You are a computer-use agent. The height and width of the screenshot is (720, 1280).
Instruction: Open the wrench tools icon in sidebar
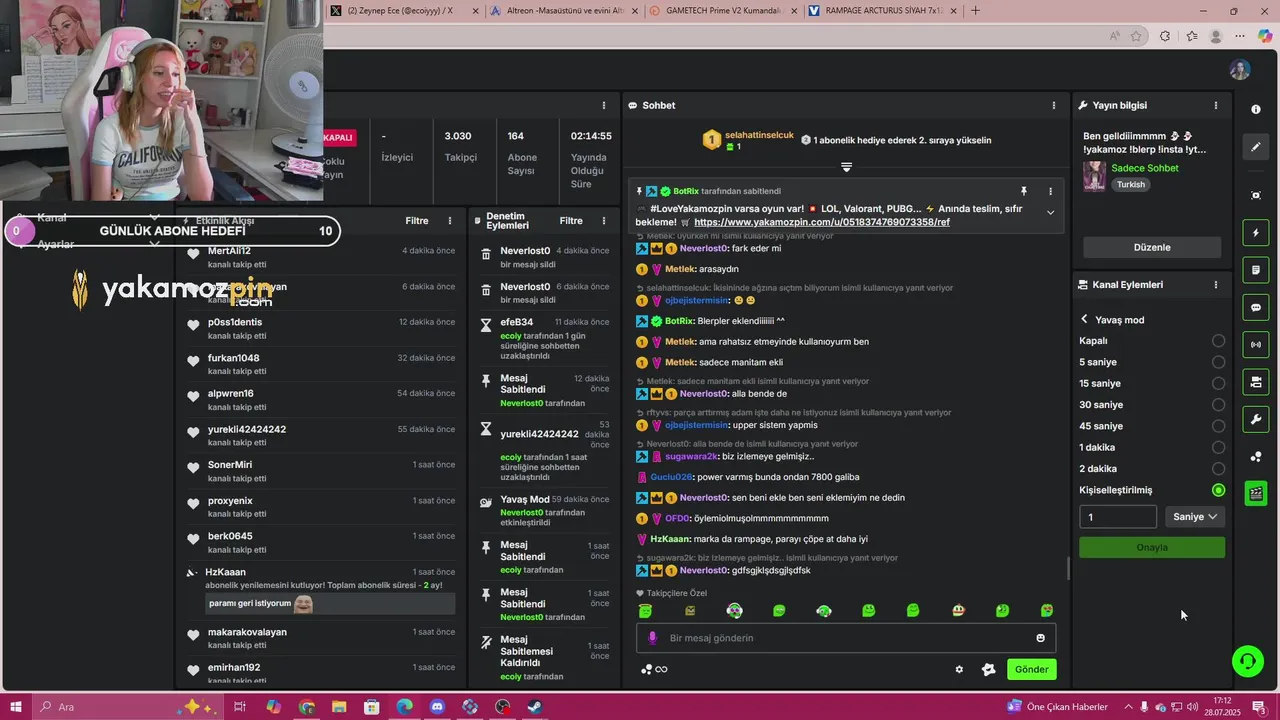coord(1256,419)
